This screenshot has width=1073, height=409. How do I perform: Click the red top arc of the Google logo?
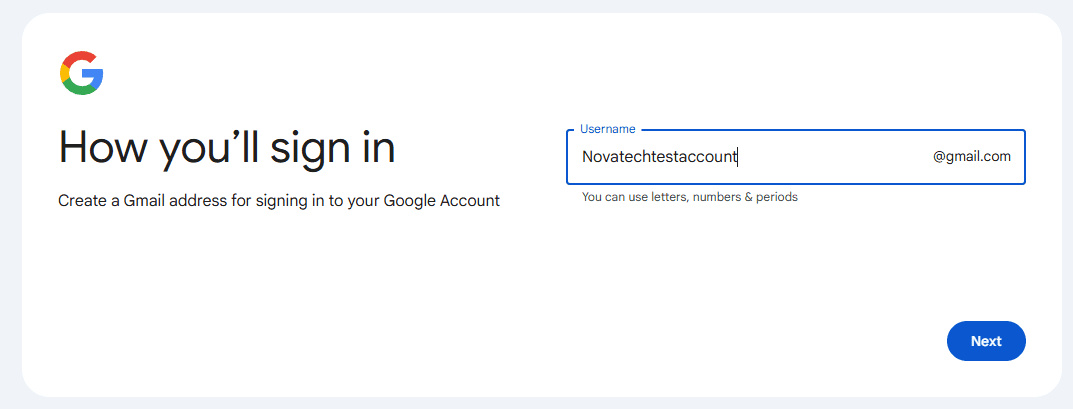coord(79,57)
